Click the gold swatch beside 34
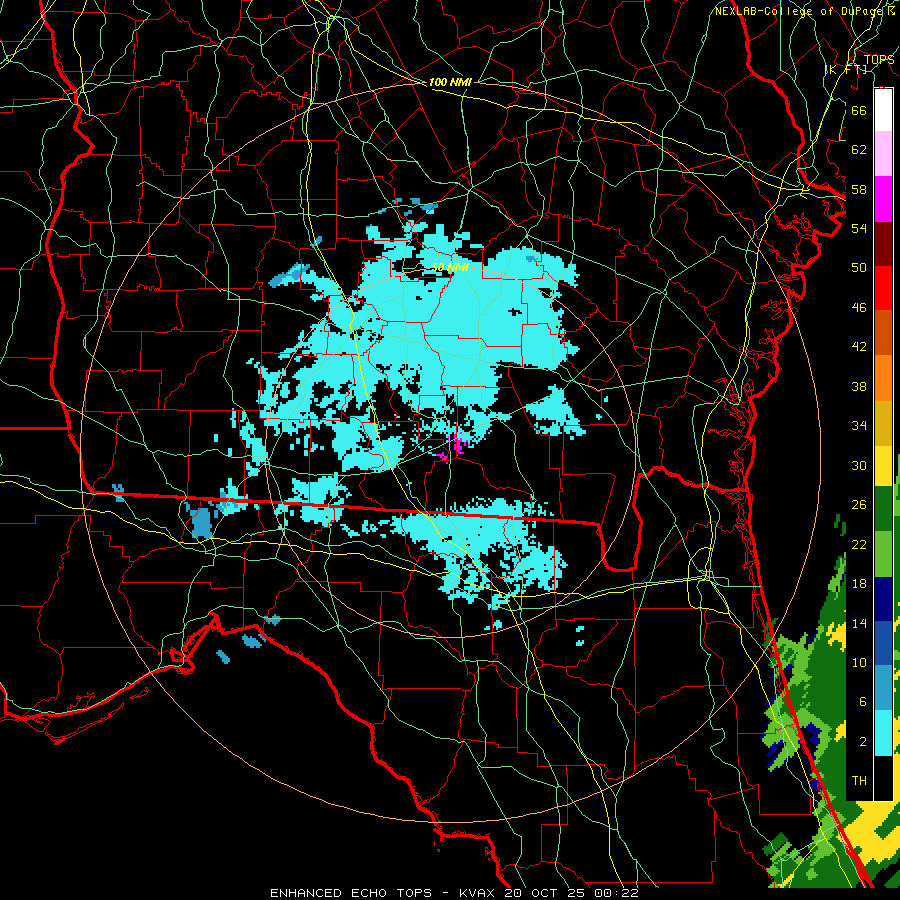Screen dimensions: 900x900 (883, 423)
